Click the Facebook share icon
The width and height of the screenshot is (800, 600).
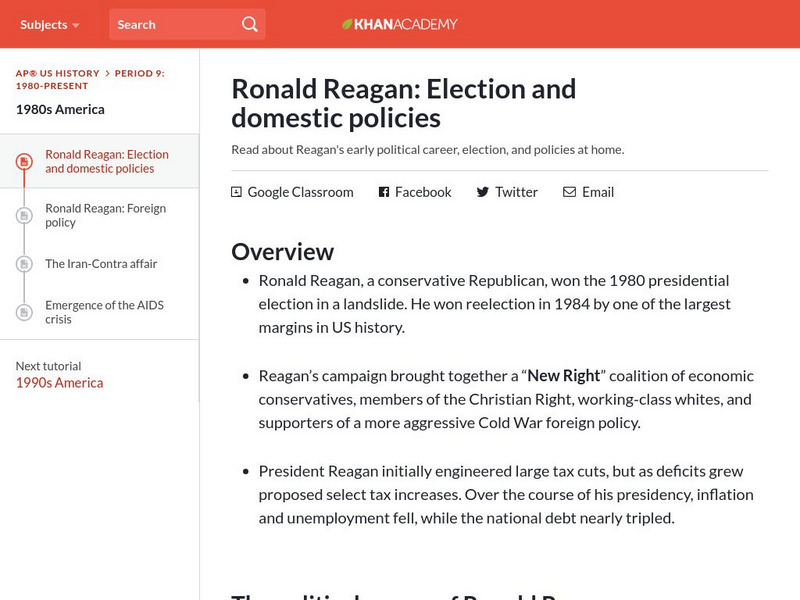(384, 192)
